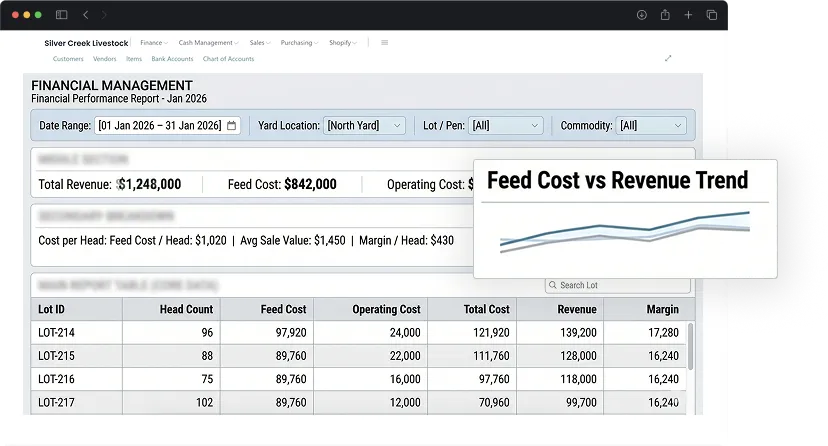Open the Finance menu

[154, 43]
